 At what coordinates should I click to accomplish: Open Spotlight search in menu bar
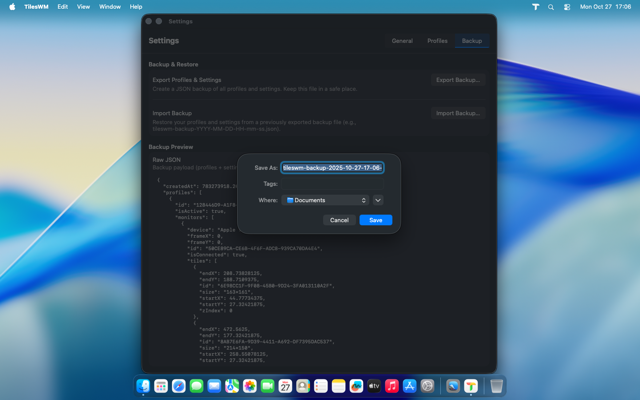551,7
